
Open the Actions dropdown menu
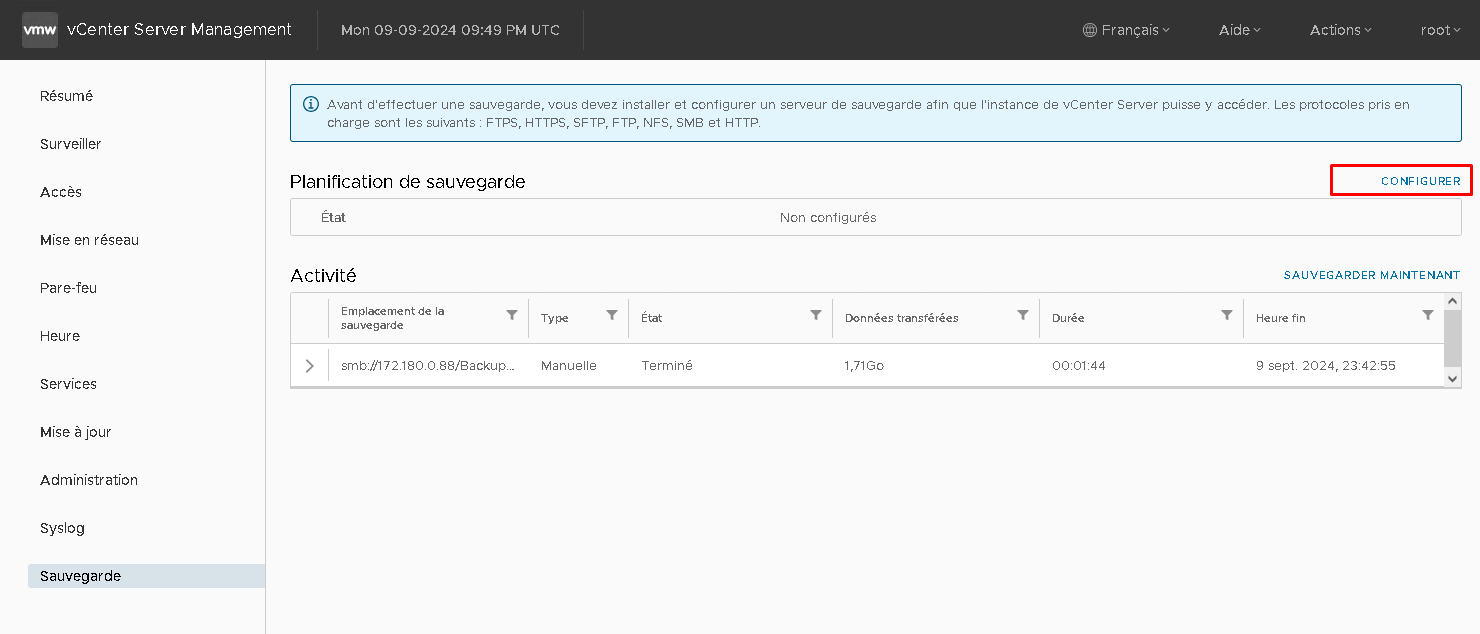click(1341, 30)
